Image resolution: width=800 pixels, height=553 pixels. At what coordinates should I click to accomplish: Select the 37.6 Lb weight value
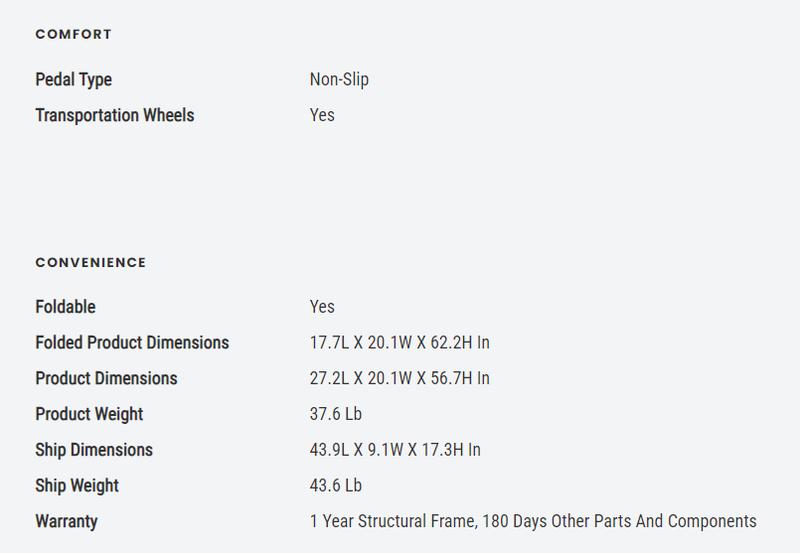click(x=338, y=414)
